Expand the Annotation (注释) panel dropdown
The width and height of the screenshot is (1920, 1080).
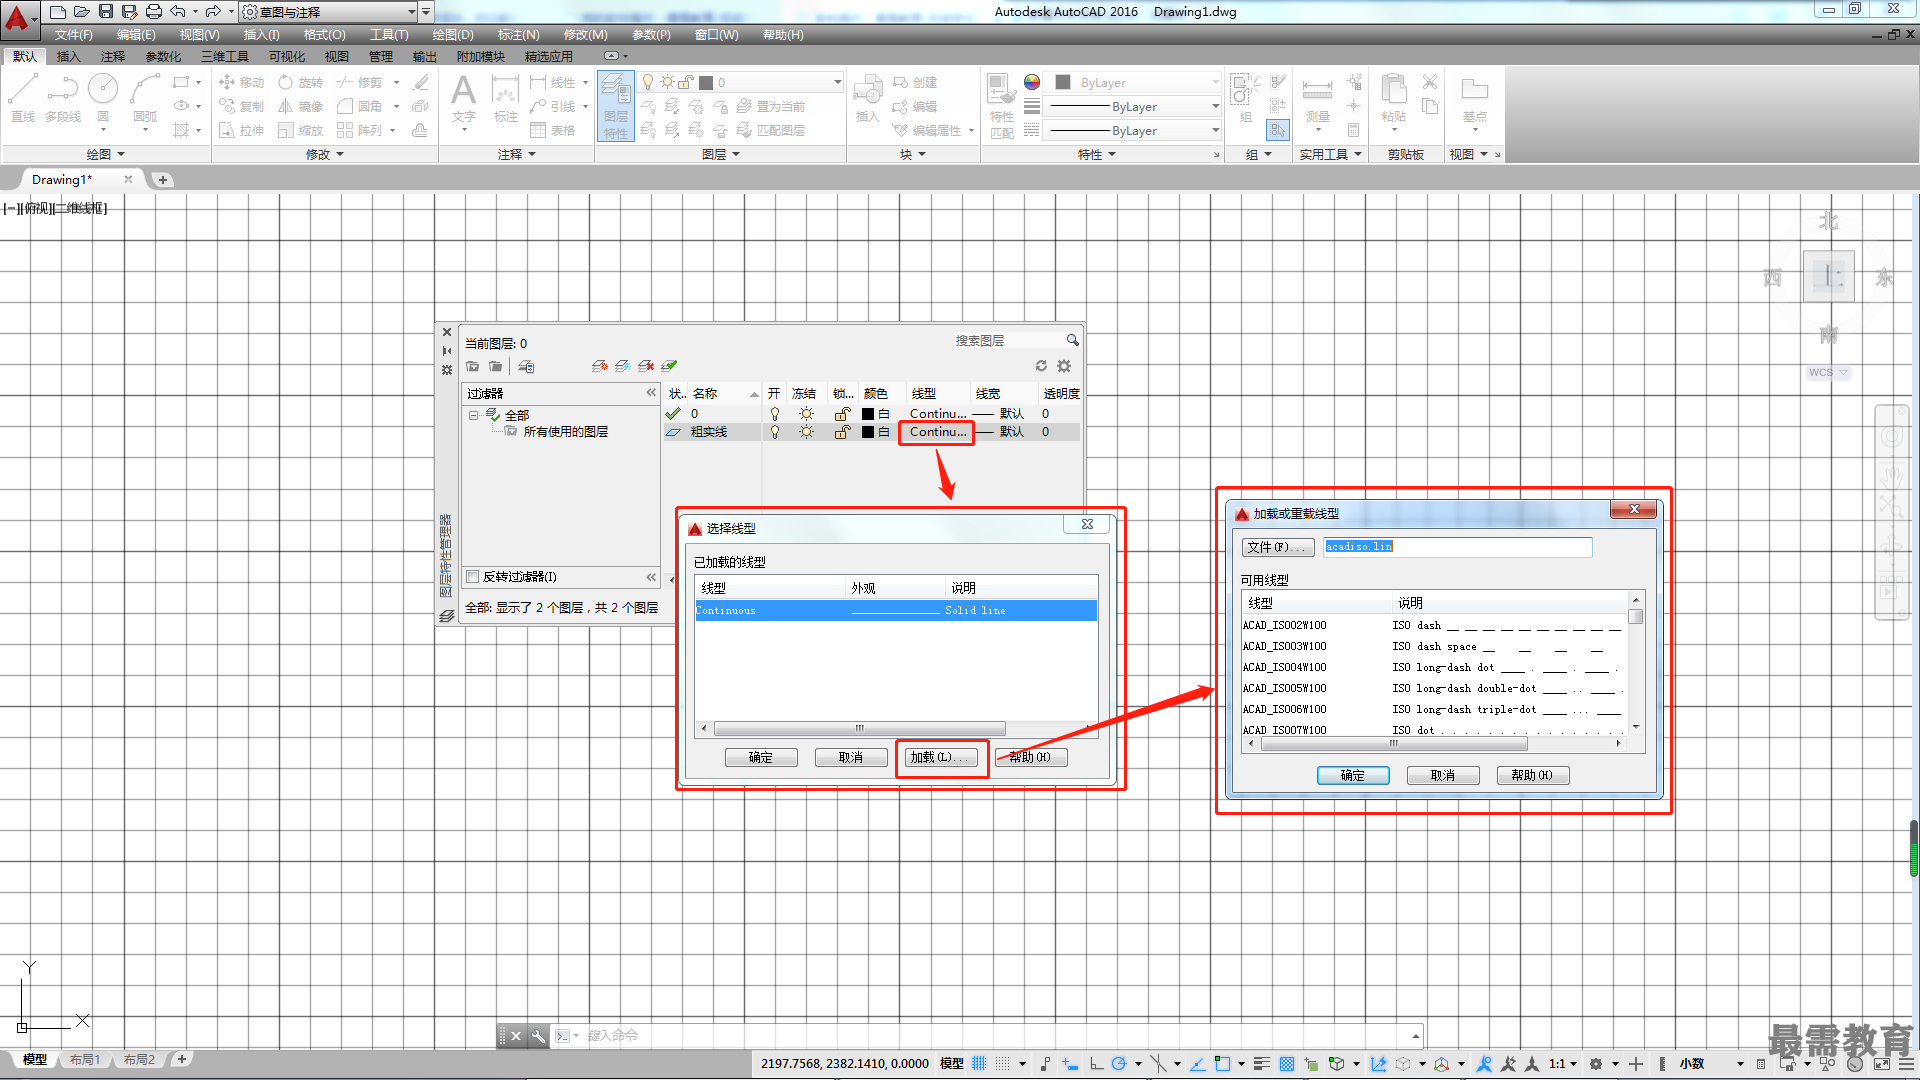tap(517, 154)
